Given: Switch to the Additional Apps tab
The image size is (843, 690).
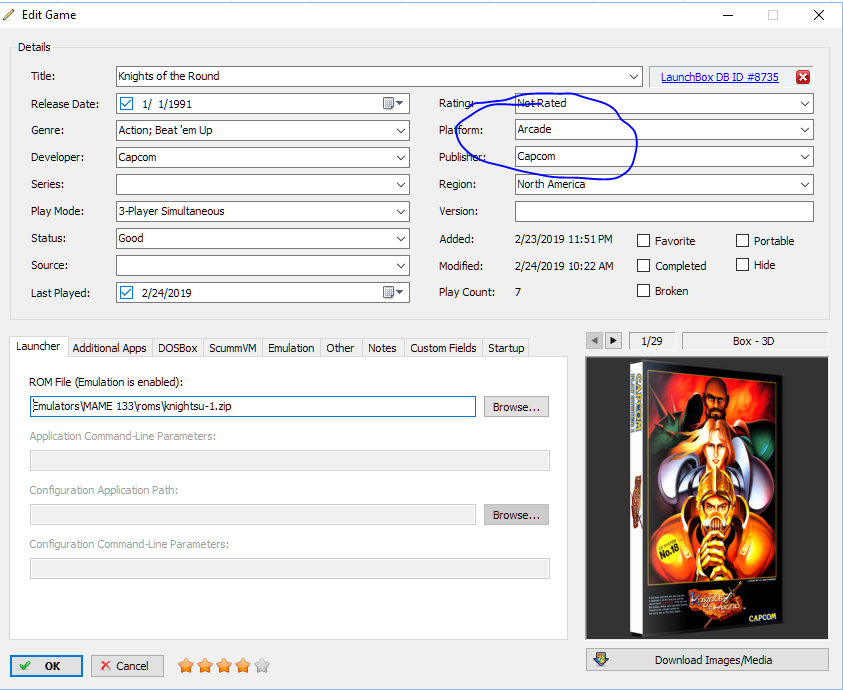Looking at the screenshot, I should point(109,348).
